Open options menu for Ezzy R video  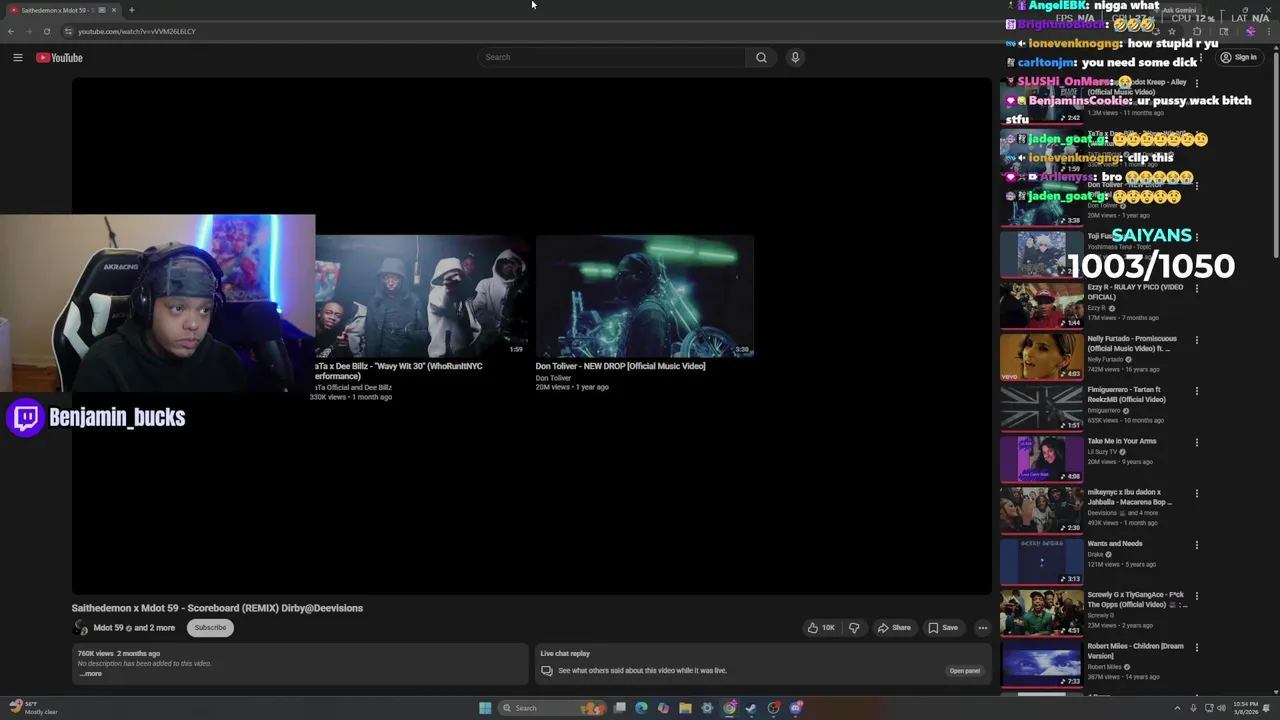coord(1196,288)
